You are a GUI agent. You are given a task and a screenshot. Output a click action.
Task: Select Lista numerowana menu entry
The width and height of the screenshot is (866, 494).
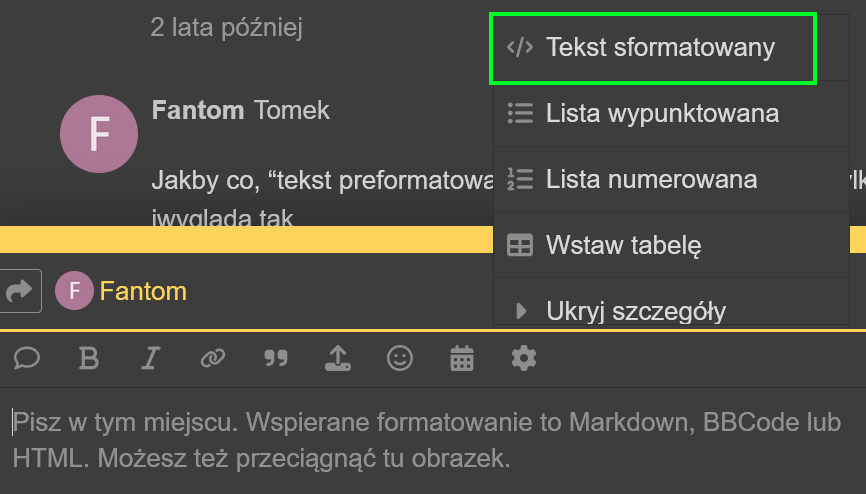tap(650, 180)
